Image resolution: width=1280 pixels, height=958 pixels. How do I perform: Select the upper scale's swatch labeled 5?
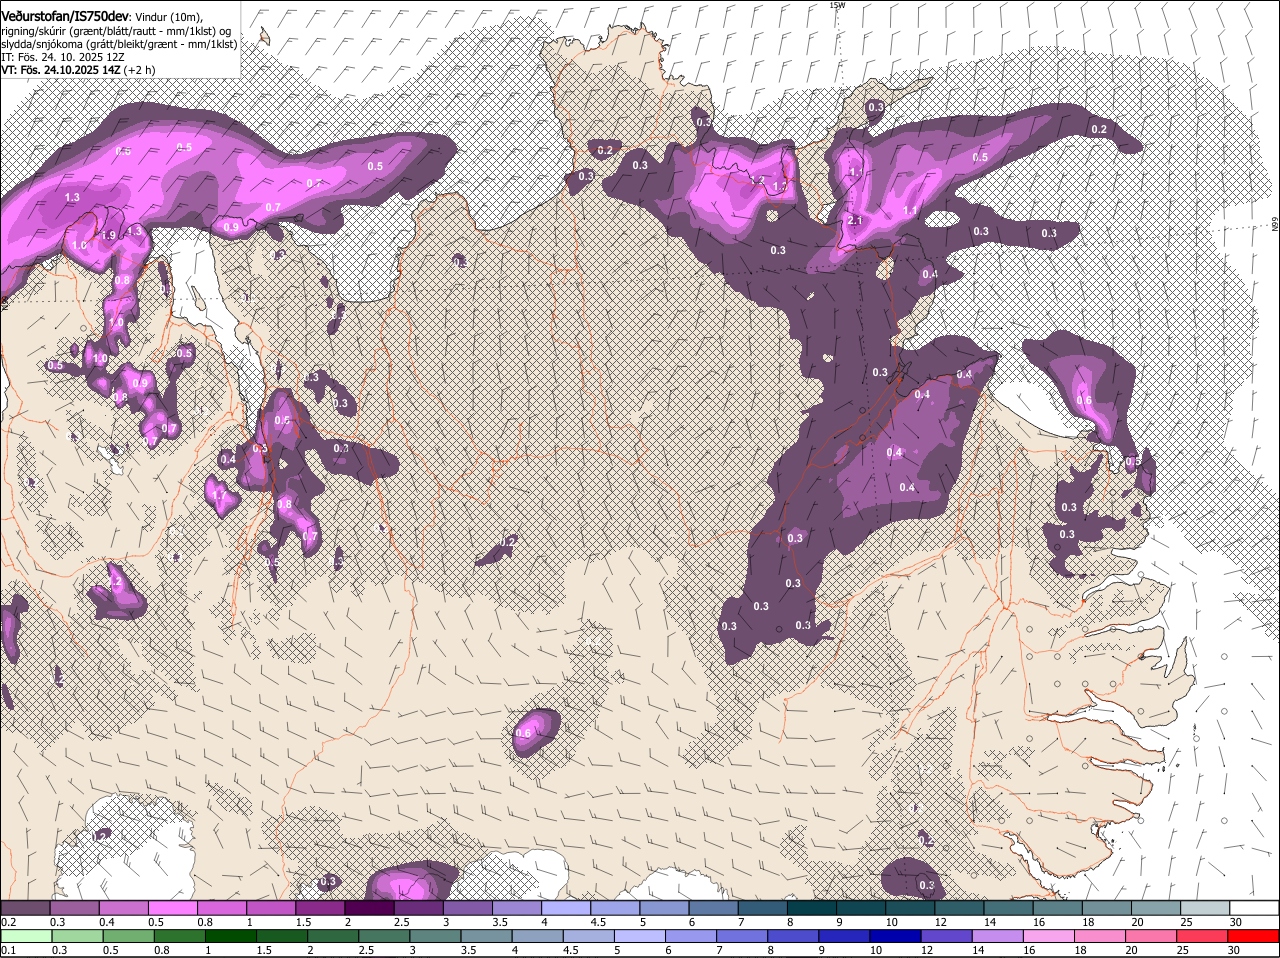(663, 907)
